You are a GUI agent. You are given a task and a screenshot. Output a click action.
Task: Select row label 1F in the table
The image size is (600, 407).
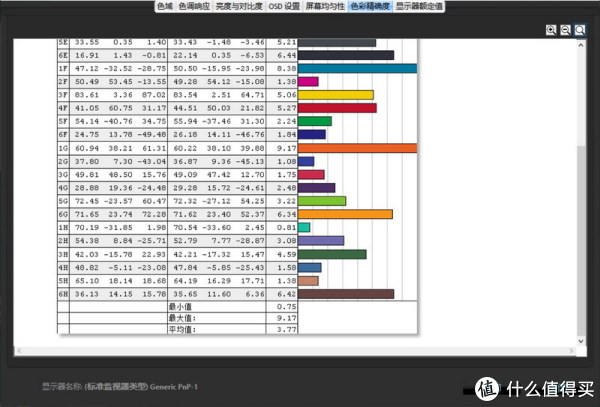(x=63, y=68)
